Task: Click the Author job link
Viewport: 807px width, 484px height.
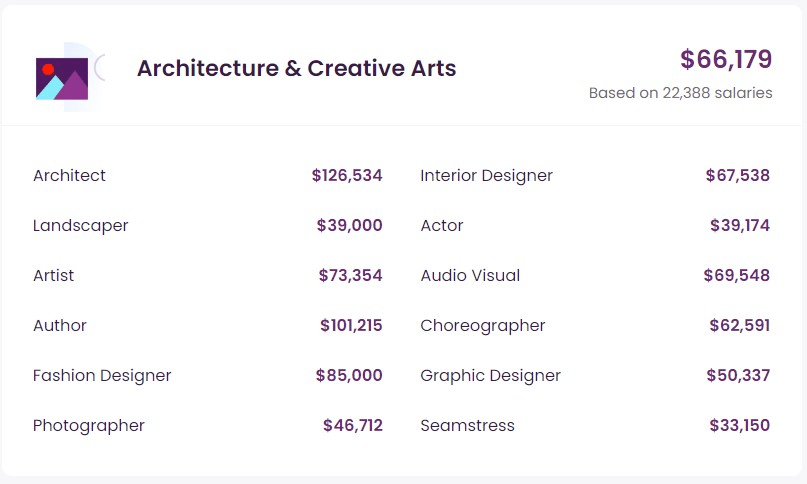Action: click(x=60, y=326)
